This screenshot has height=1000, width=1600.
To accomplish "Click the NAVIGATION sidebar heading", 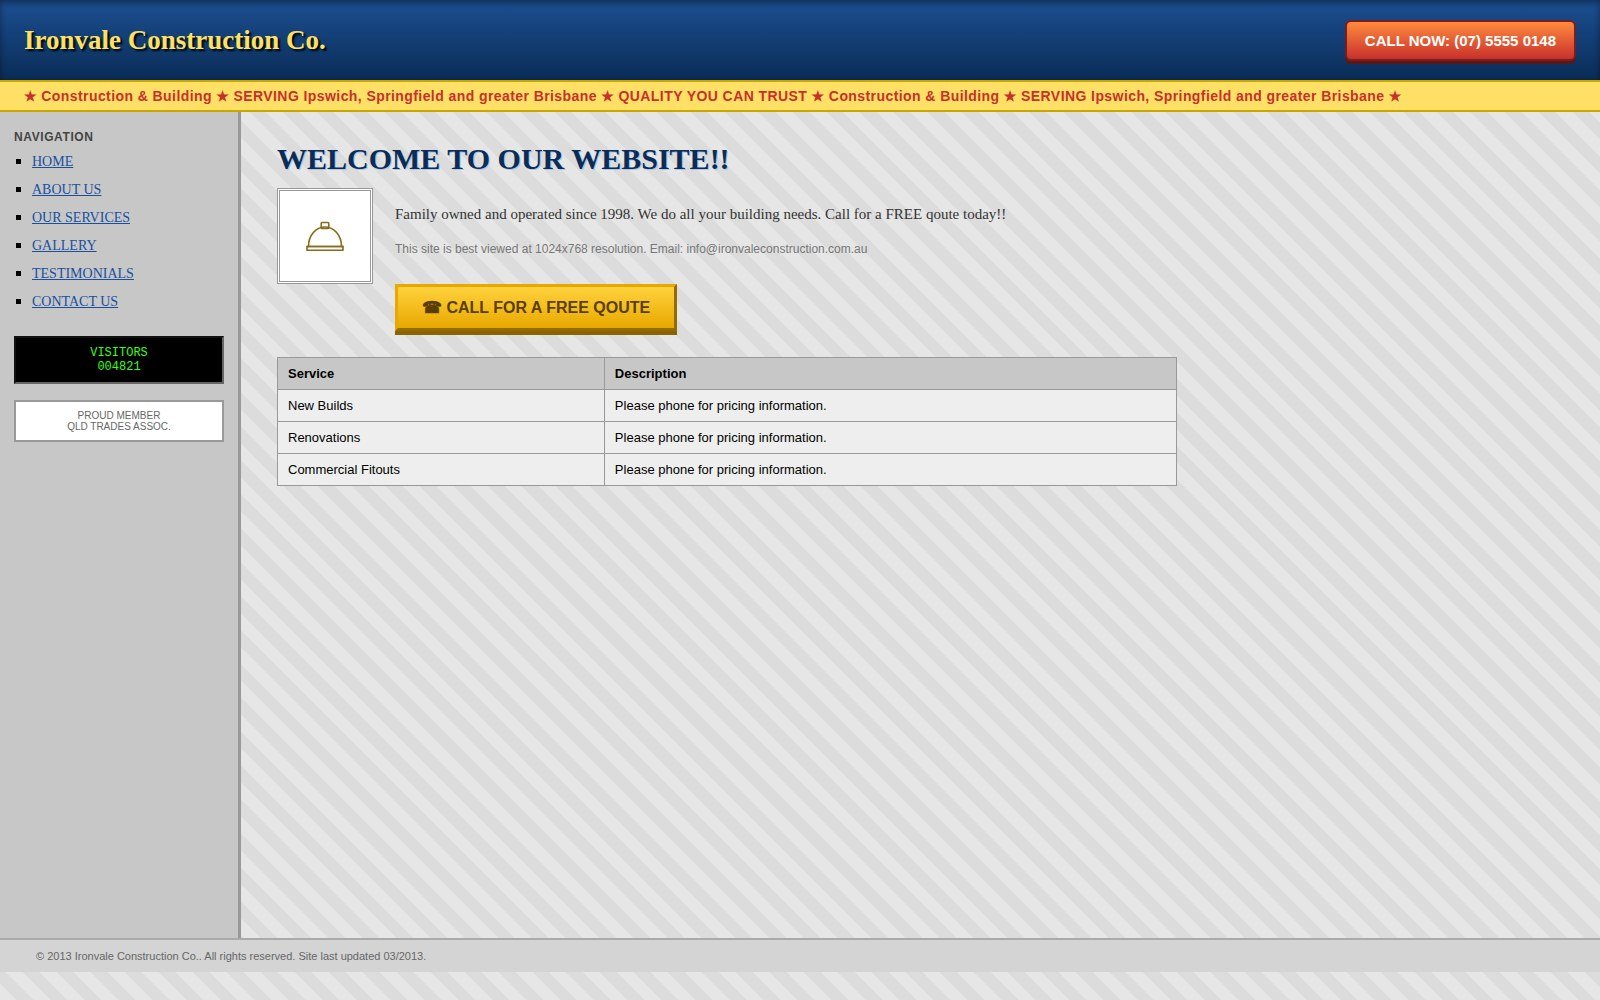I will point(54,137).
